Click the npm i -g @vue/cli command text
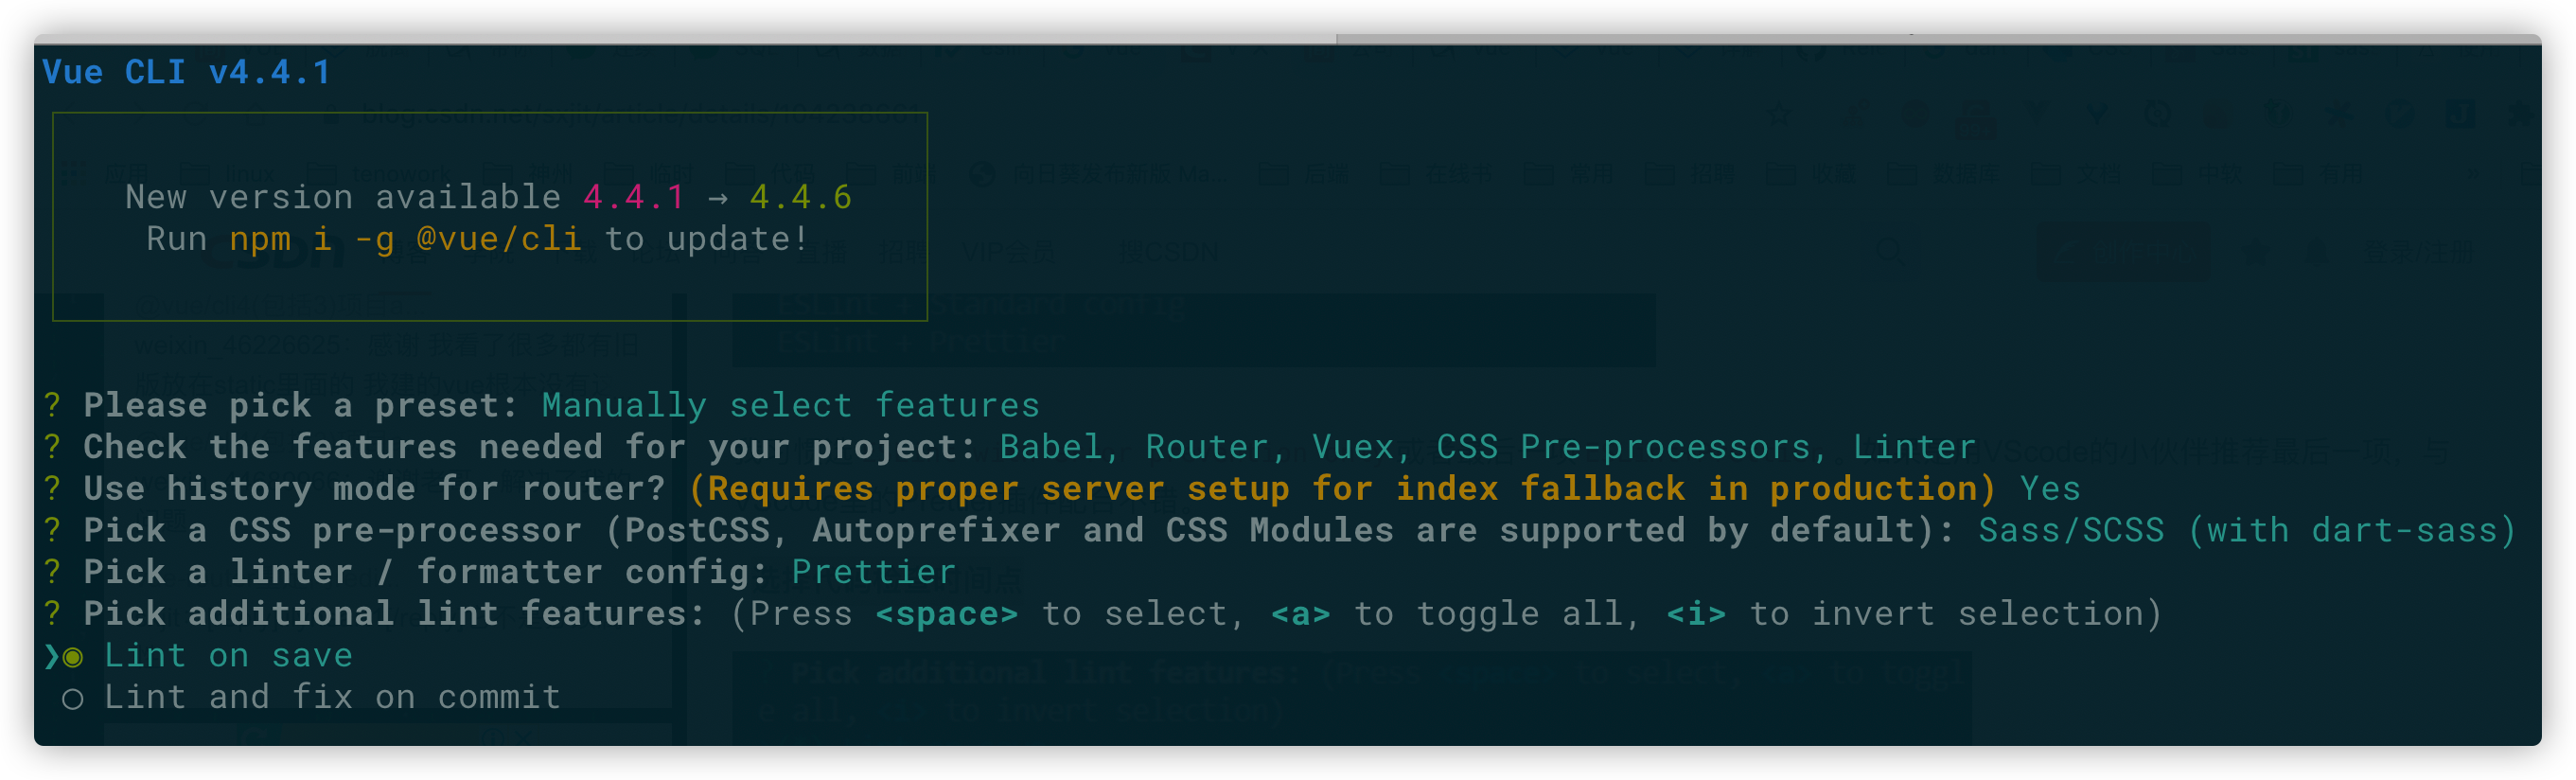The height and width of the screenshot is (780, 2576). point(406,240)
